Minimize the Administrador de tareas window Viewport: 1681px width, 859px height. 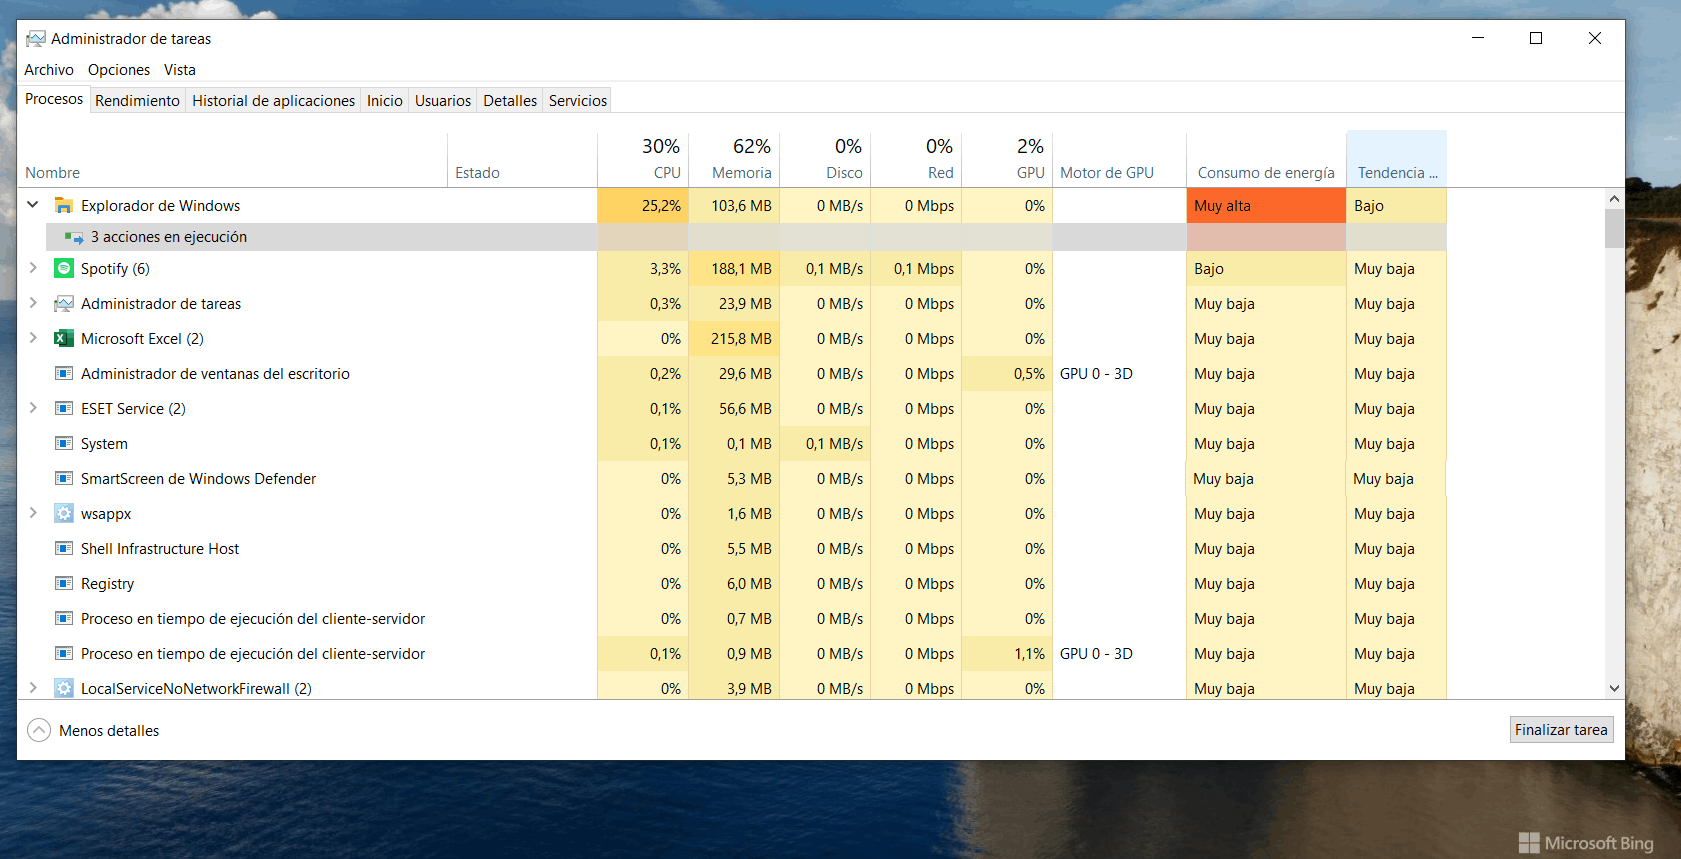pos(1478,38)
